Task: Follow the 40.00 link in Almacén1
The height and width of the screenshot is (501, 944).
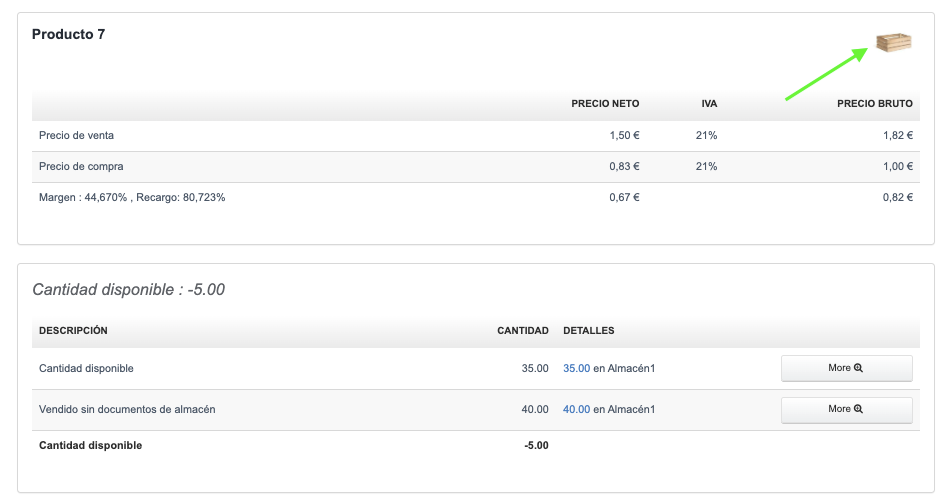Action: coord(576,409)
